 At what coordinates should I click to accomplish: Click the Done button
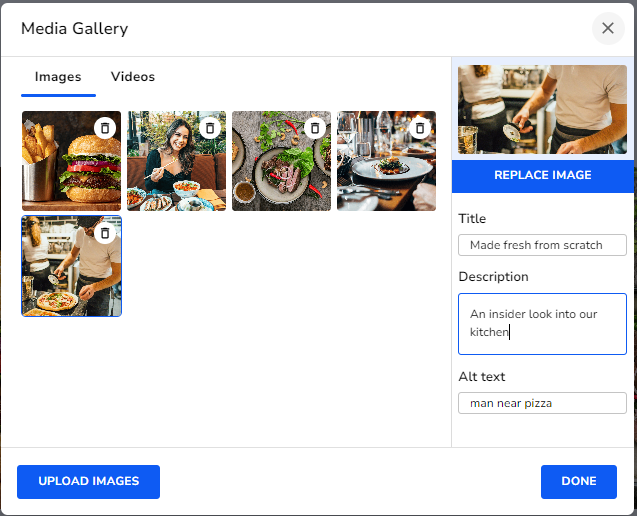tap(579, 481)
